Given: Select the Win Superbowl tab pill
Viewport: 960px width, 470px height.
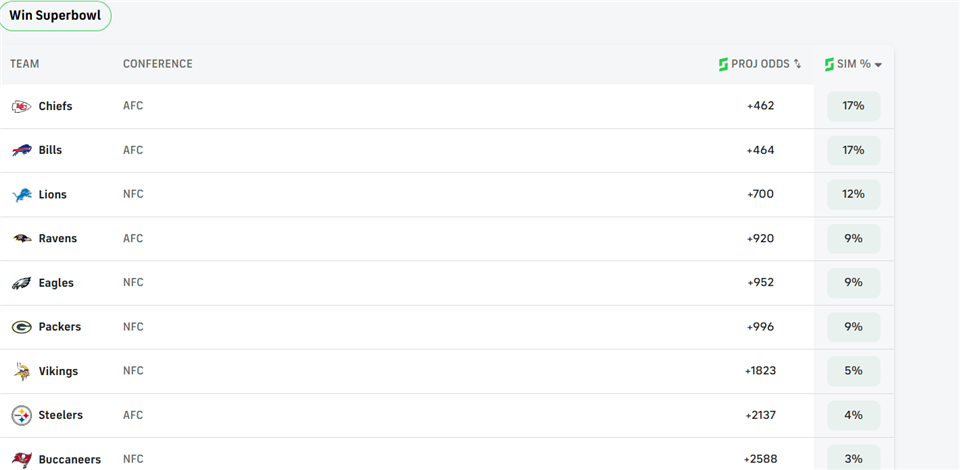Looking at the screenshot, I should 55,16.
